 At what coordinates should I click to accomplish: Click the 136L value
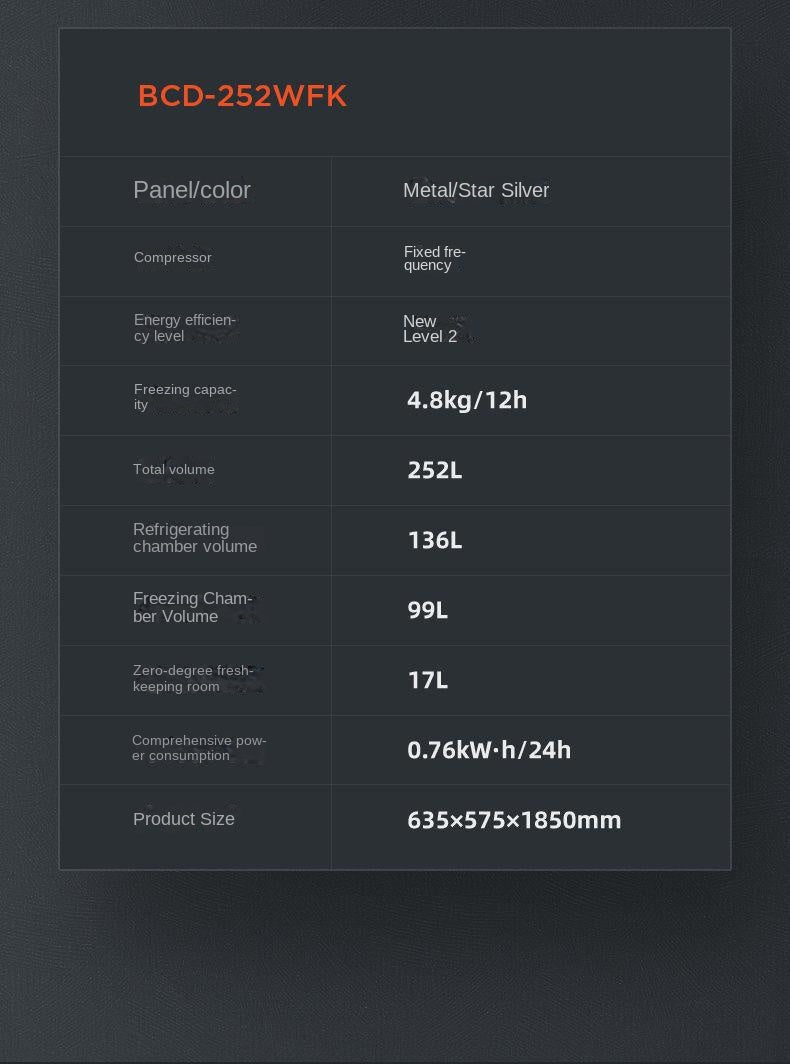pos(435,540)
